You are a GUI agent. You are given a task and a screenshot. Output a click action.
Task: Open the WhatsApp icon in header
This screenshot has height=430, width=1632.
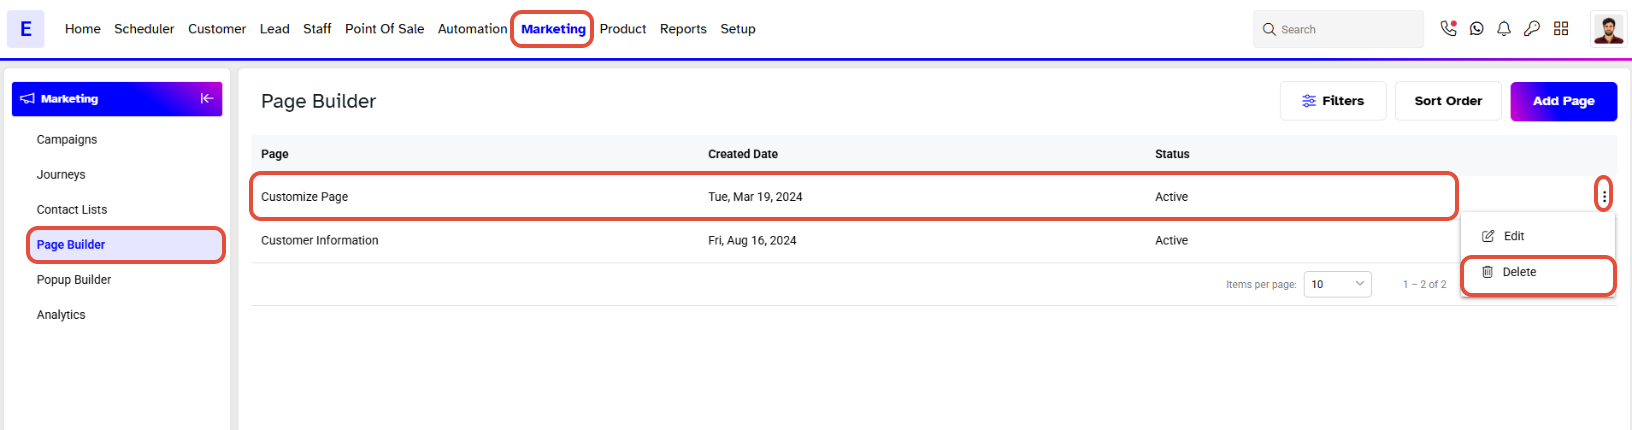click(x=1476, y=29)
